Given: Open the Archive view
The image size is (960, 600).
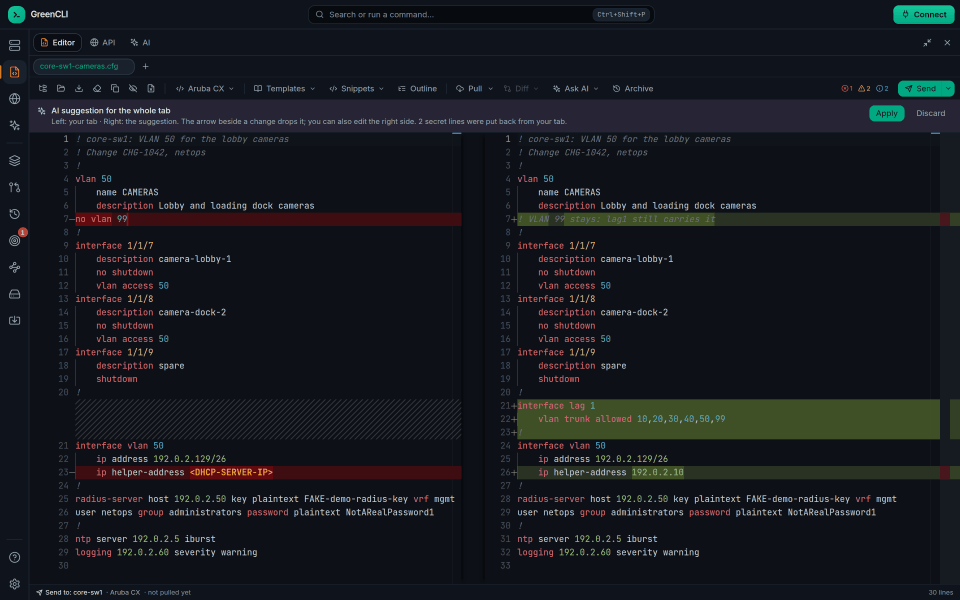Looking at the screenshot, I should [x=633, y=89].
